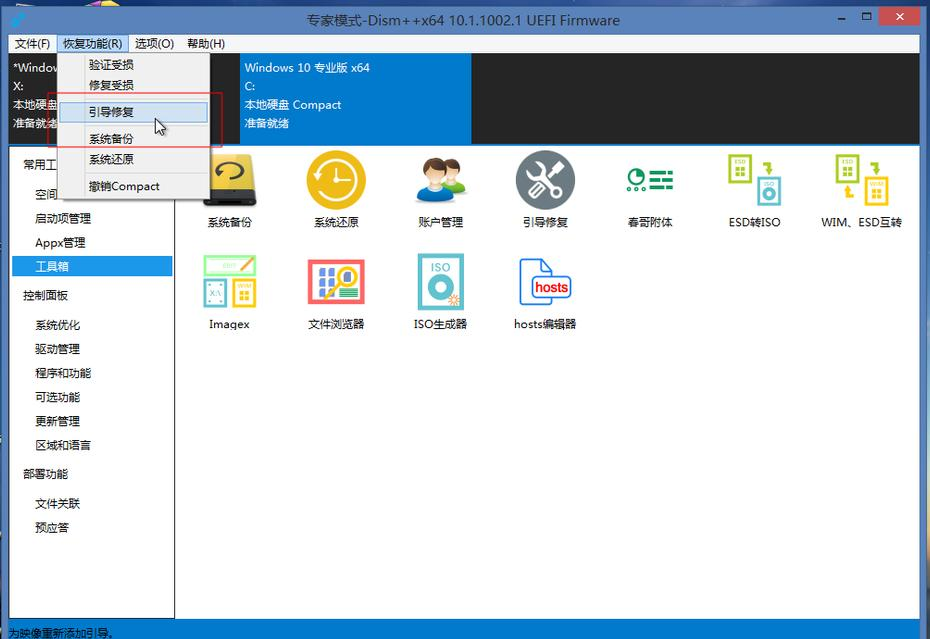Click the ESD转ISO text label

(x=754, y=222)
